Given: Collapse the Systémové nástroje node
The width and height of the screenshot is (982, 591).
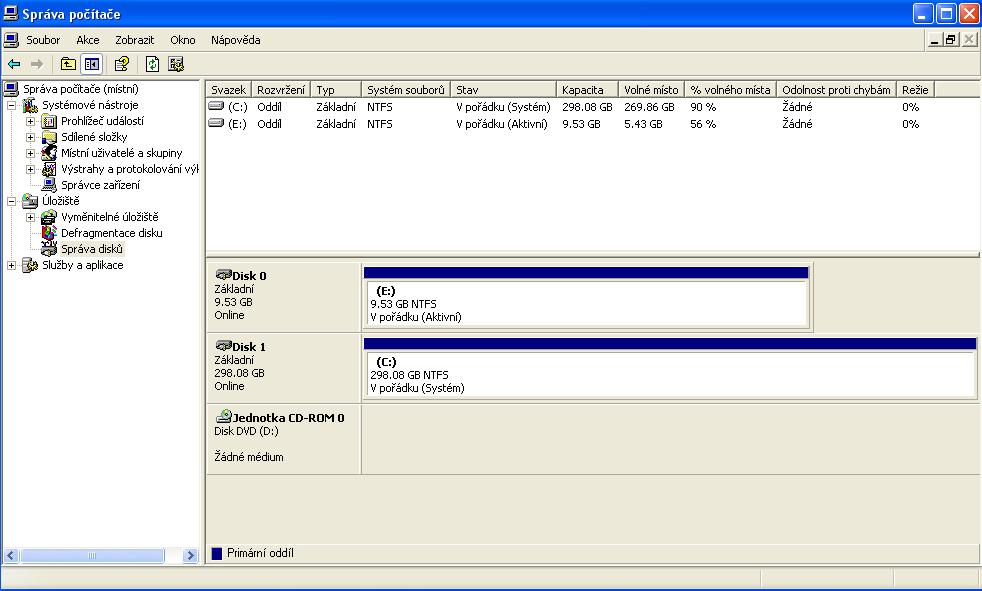Looking at the screenshot, I should click(12, 105).
